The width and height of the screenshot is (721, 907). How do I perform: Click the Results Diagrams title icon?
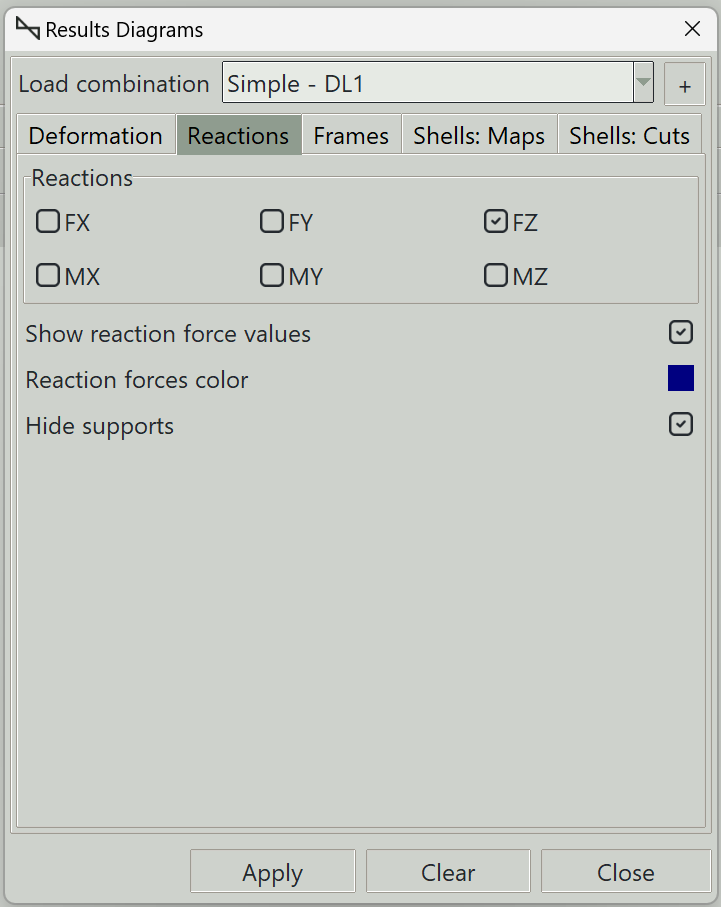pyautogui.click(x=28, y=28)
